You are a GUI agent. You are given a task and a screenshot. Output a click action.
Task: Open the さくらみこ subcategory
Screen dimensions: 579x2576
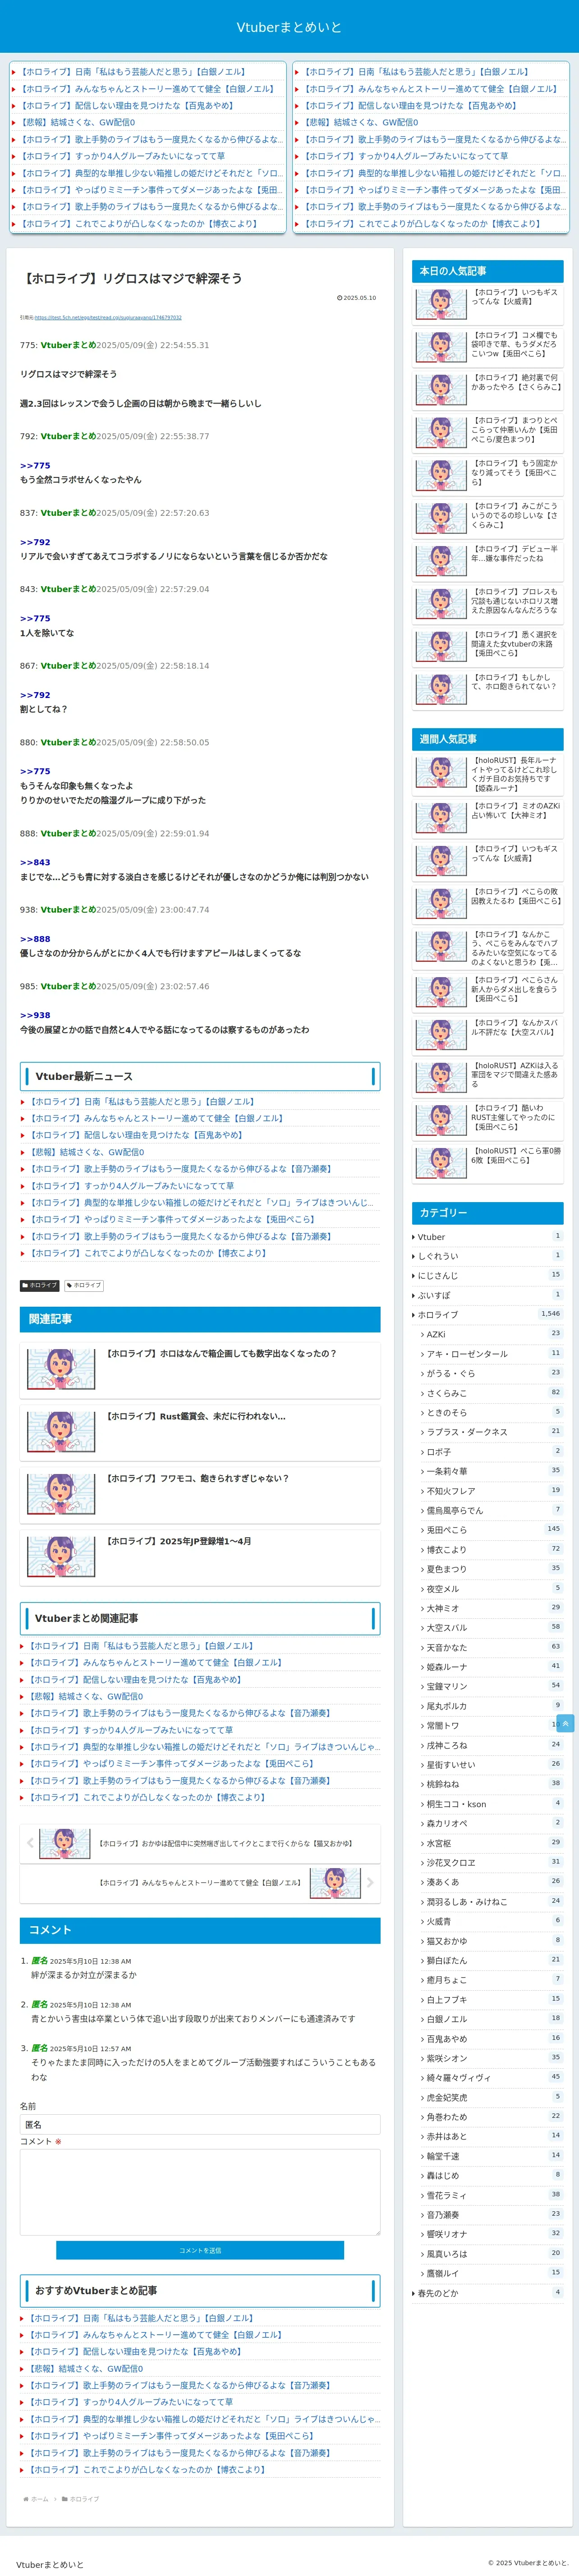point(492,1392)
